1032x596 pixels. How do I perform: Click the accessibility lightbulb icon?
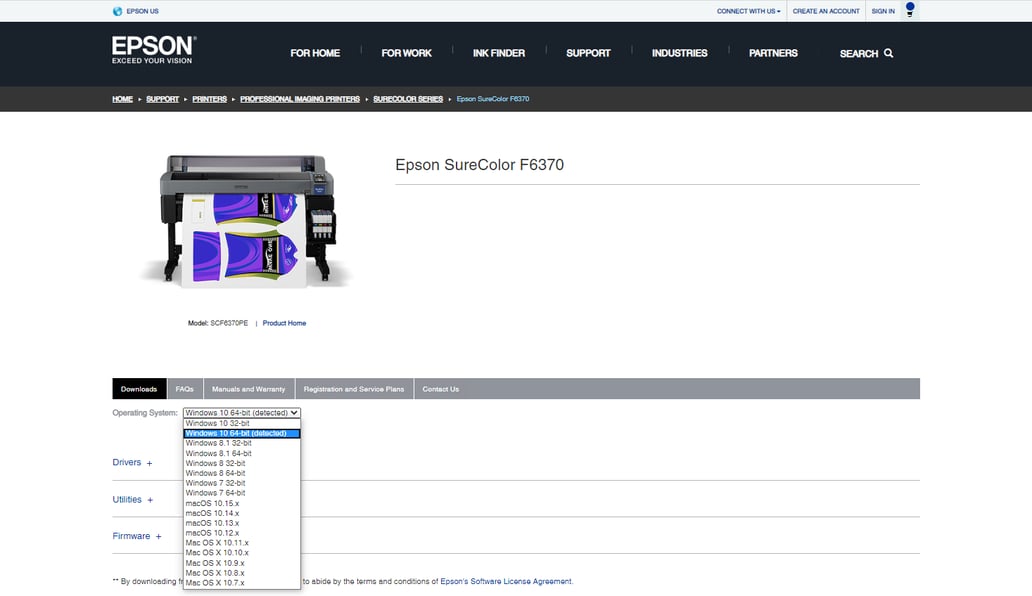(x=908, y=8)
